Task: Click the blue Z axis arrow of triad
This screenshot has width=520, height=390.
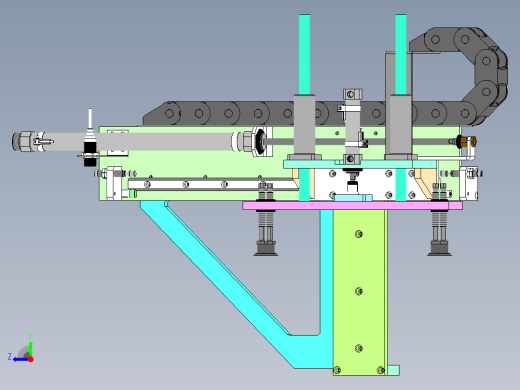Action: pyautogui.click(x=21, y=359)
